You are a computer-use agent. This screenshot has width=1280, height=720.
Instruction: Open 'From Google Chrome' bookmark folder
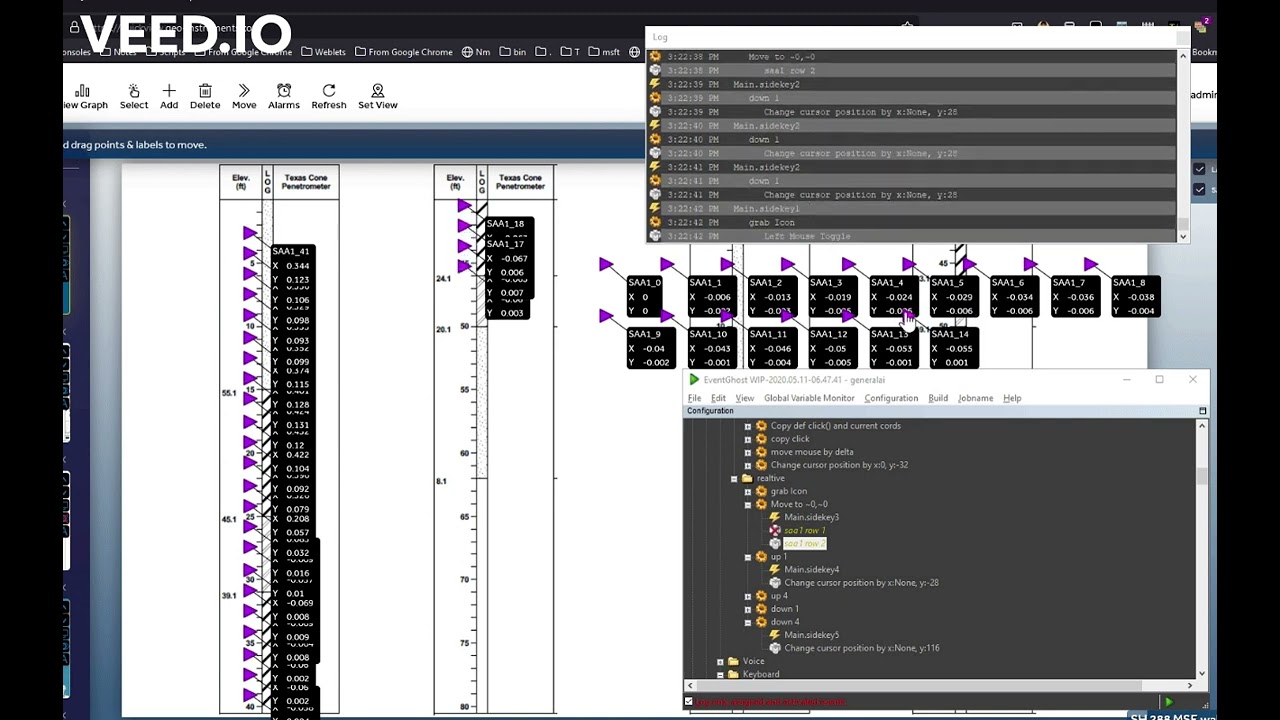[404, 52]
